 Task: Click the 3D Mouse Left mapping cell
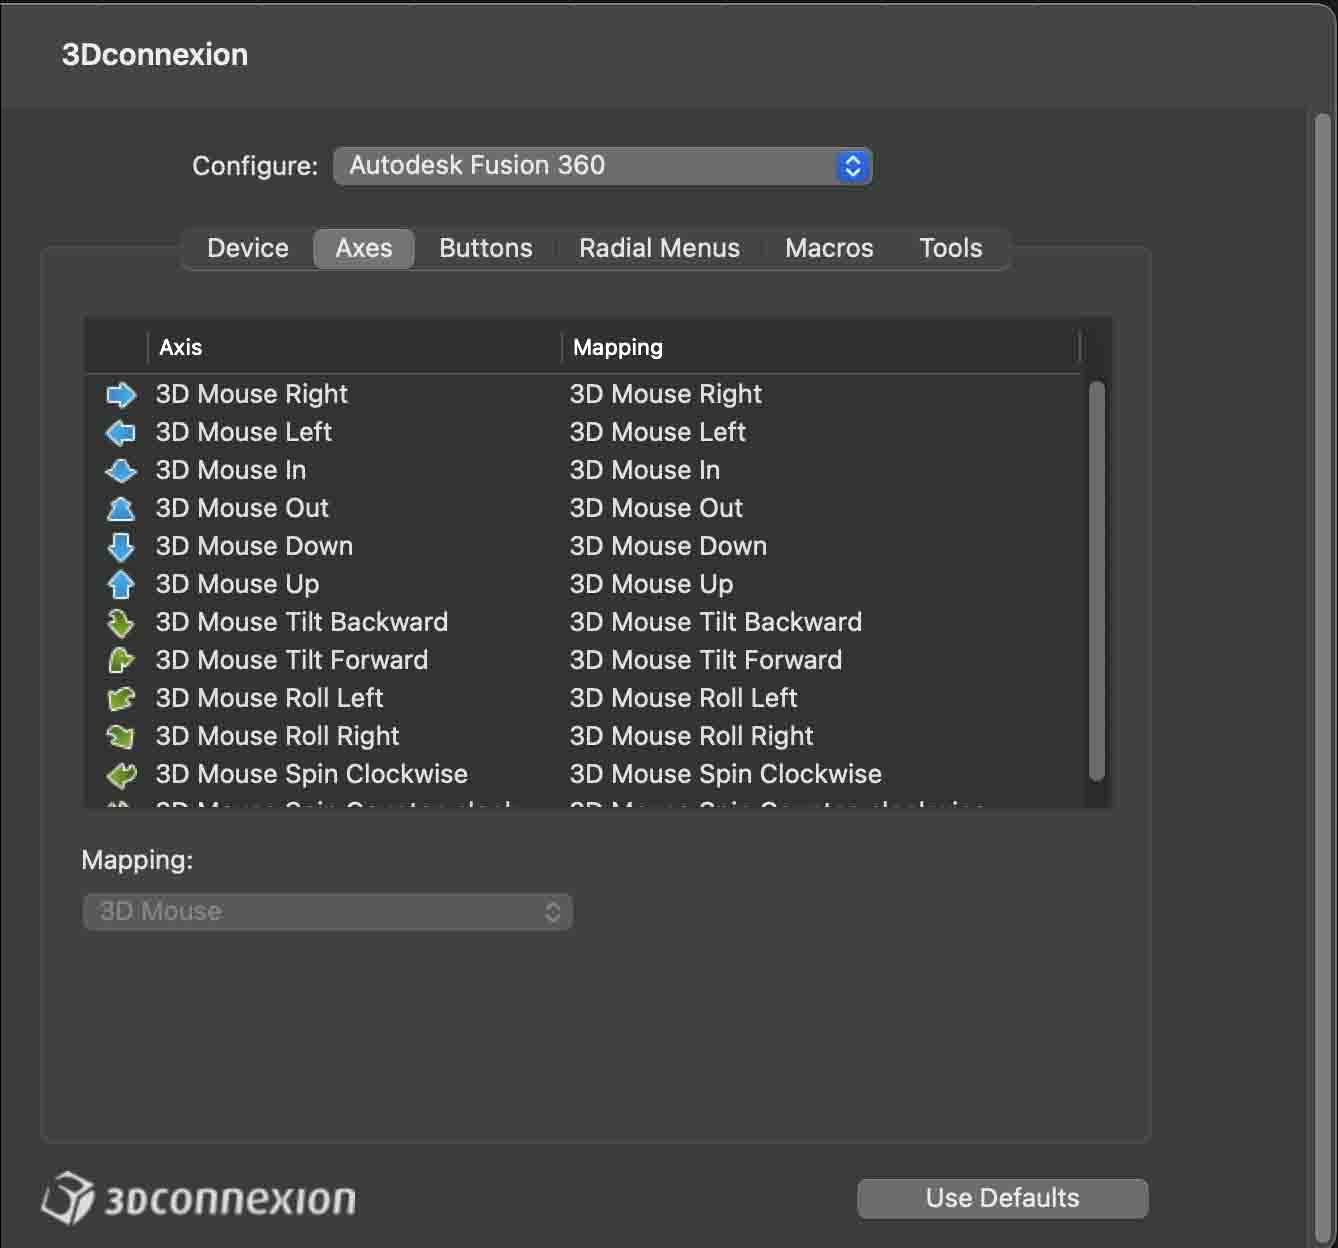658,433
